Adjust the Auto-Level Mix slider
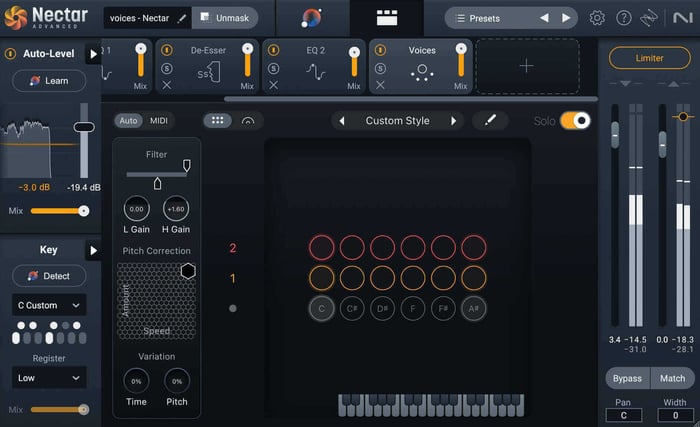700x427 pixels. (x=59, y=211)
